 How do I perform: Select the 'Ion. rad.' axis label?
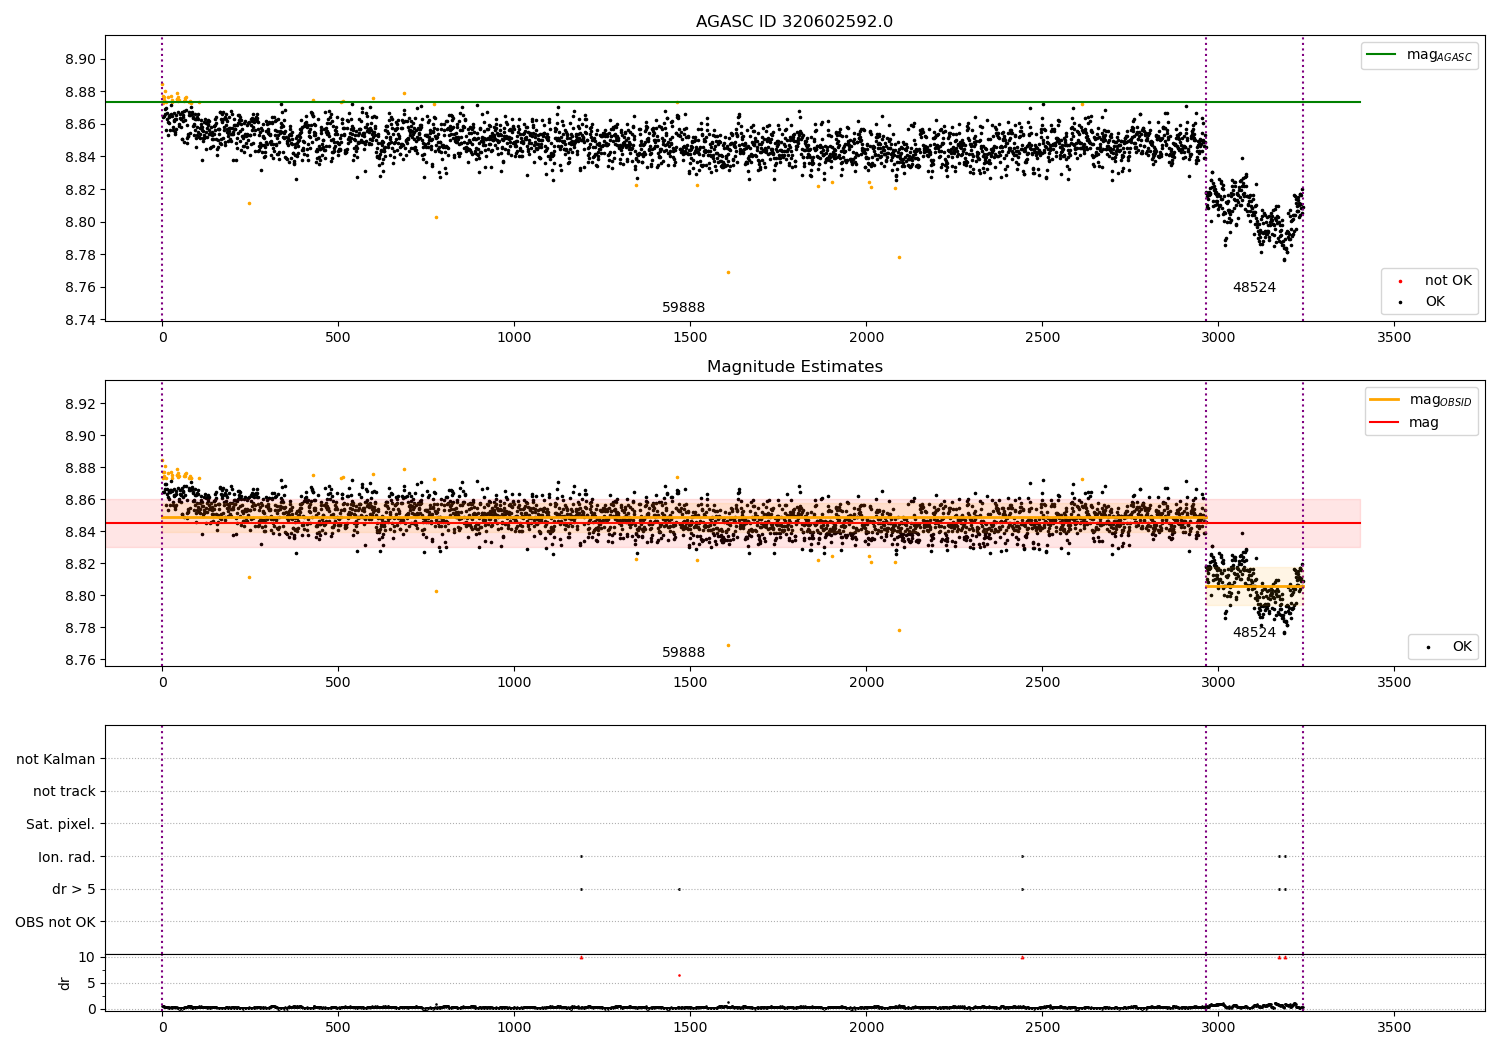click(66, 857)
